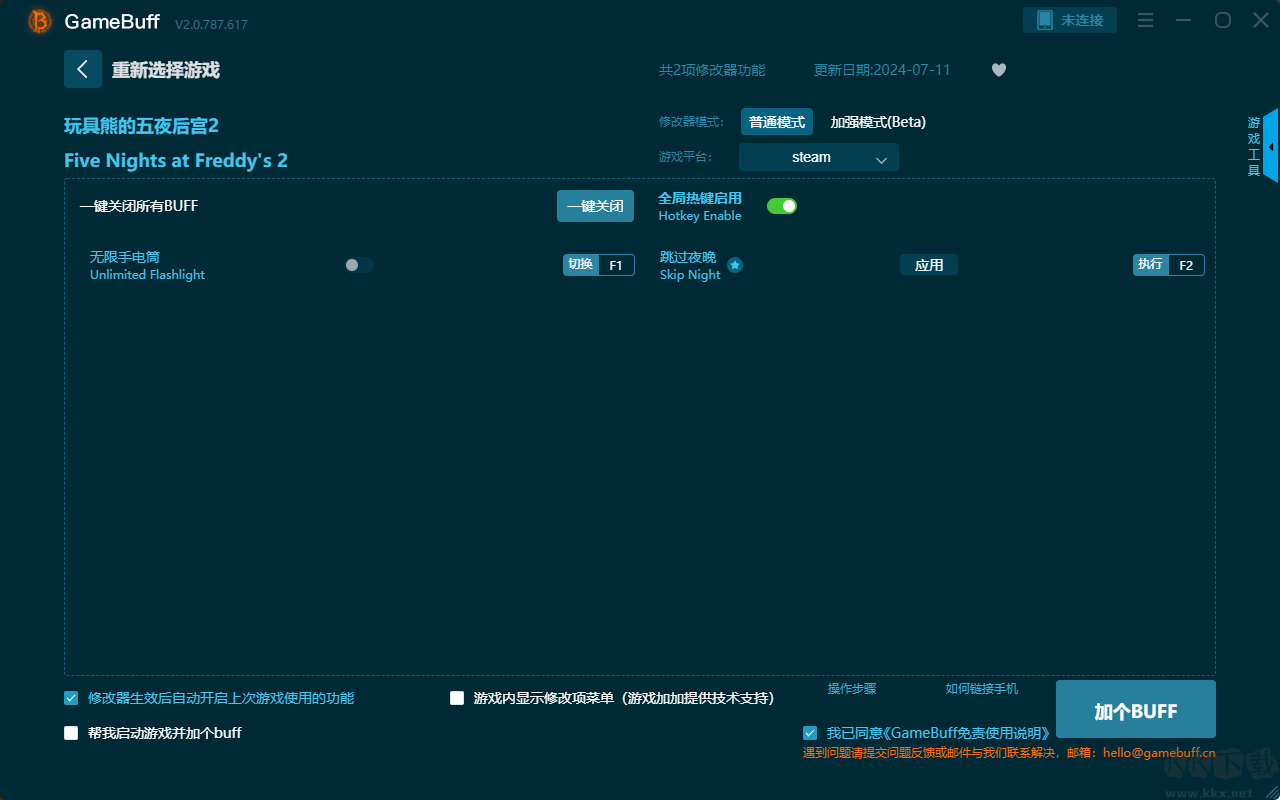Click the 共2项修改器功能 text
The image size is (1280, 800).
tap(712, 70)
